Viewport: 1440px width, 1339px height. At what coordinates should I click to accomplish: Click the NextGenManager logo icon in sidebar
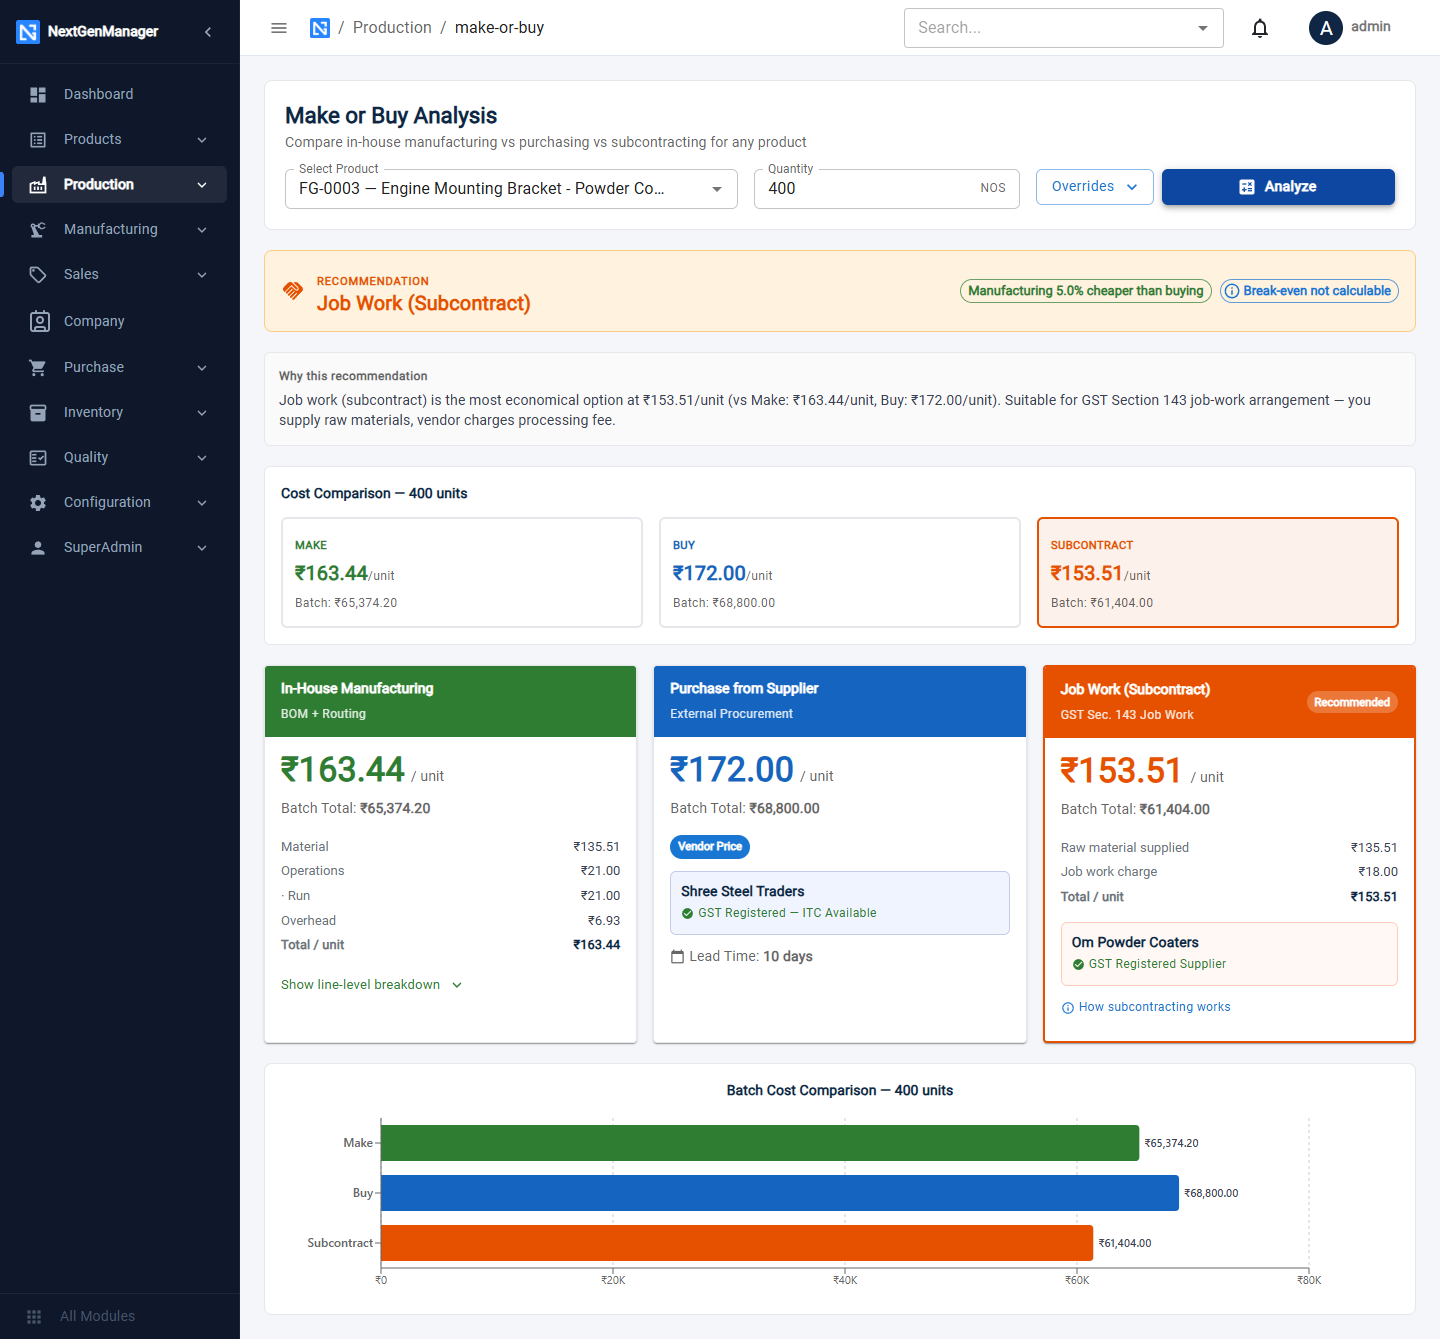(28, 32)
